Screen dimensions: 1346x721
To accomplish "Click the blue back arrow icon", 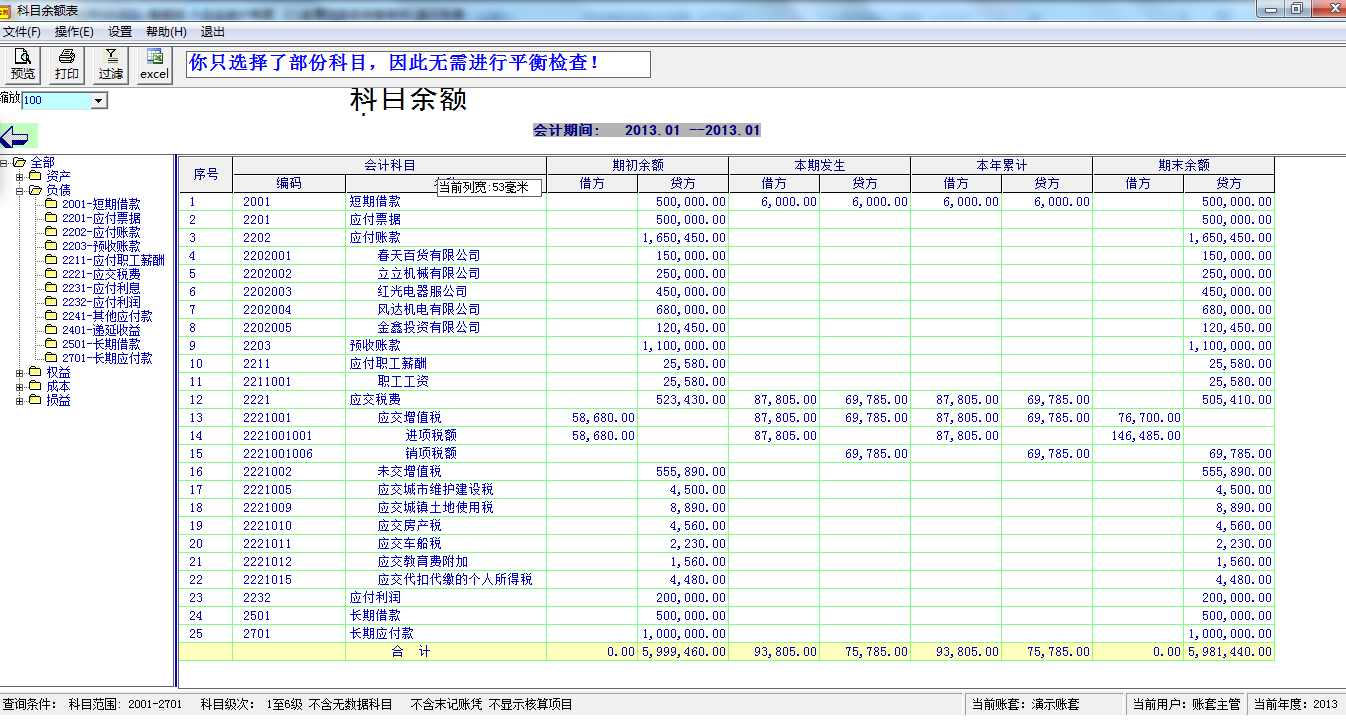I will click(x=15, y=137).
